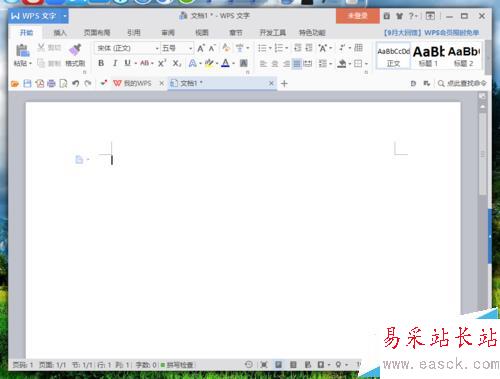Screen dimensions: 500x379
Task: Click the Paste clipboard icon
Action: [x=22, y=50]
